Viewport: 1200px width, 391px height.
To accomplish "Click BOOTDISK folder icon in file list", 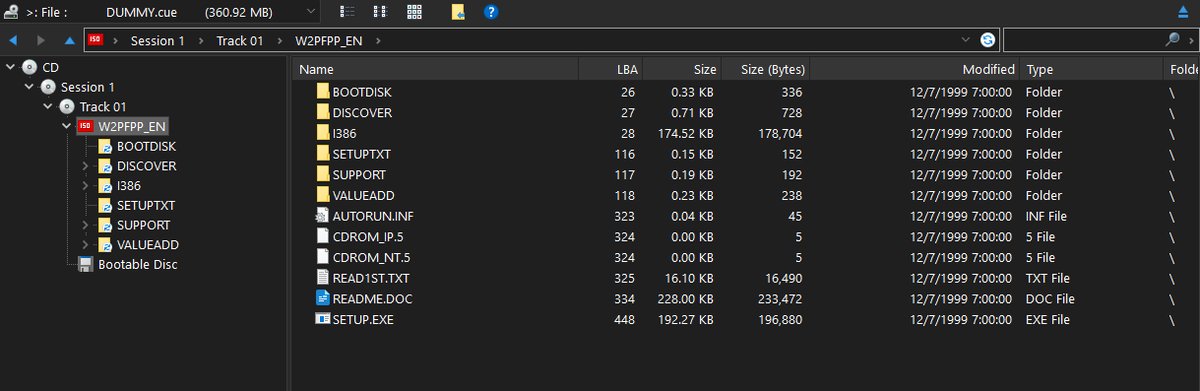I will pos(322,91).
